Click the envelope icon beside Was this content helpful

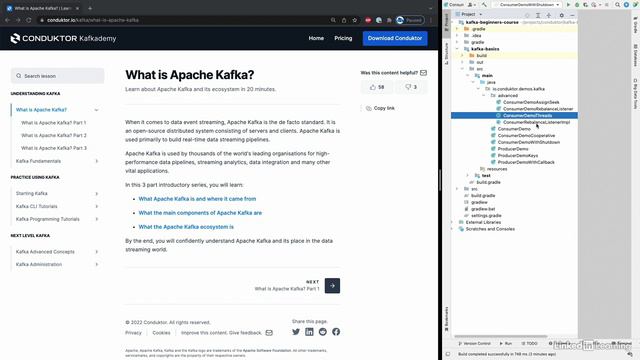point(423,73)
